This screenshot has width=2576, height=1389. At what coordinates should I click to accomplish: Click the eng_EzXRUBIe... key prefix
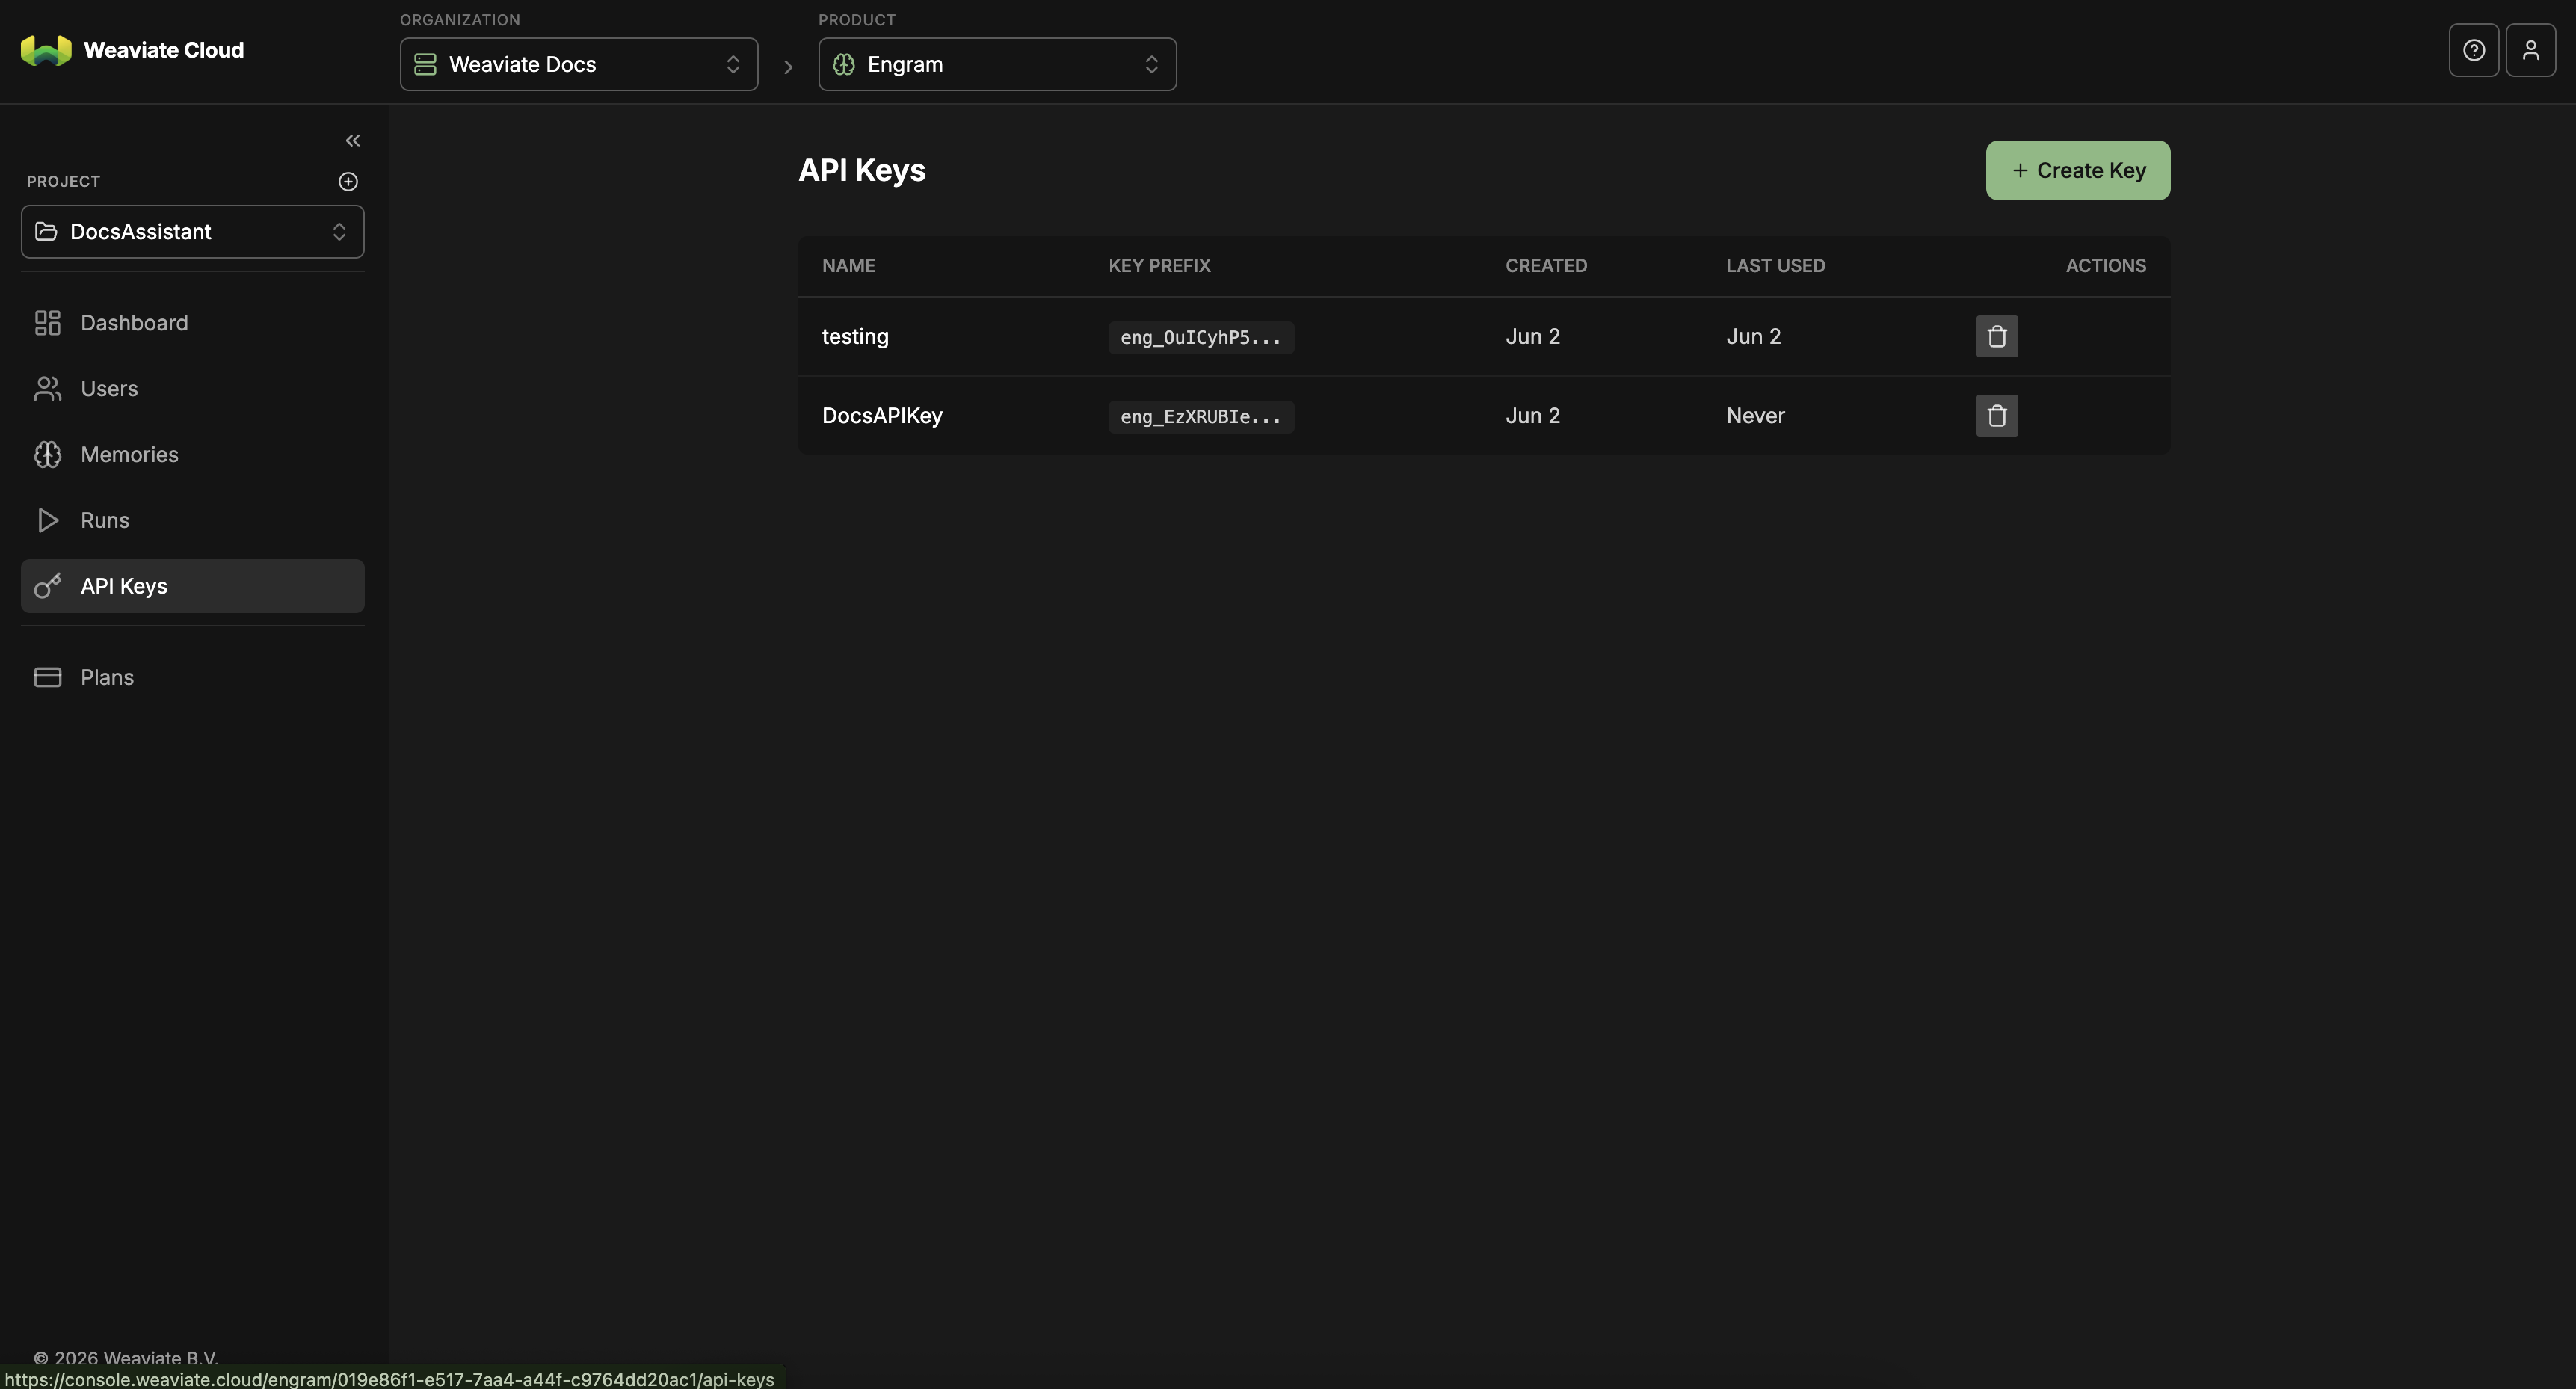point(1201,417)
